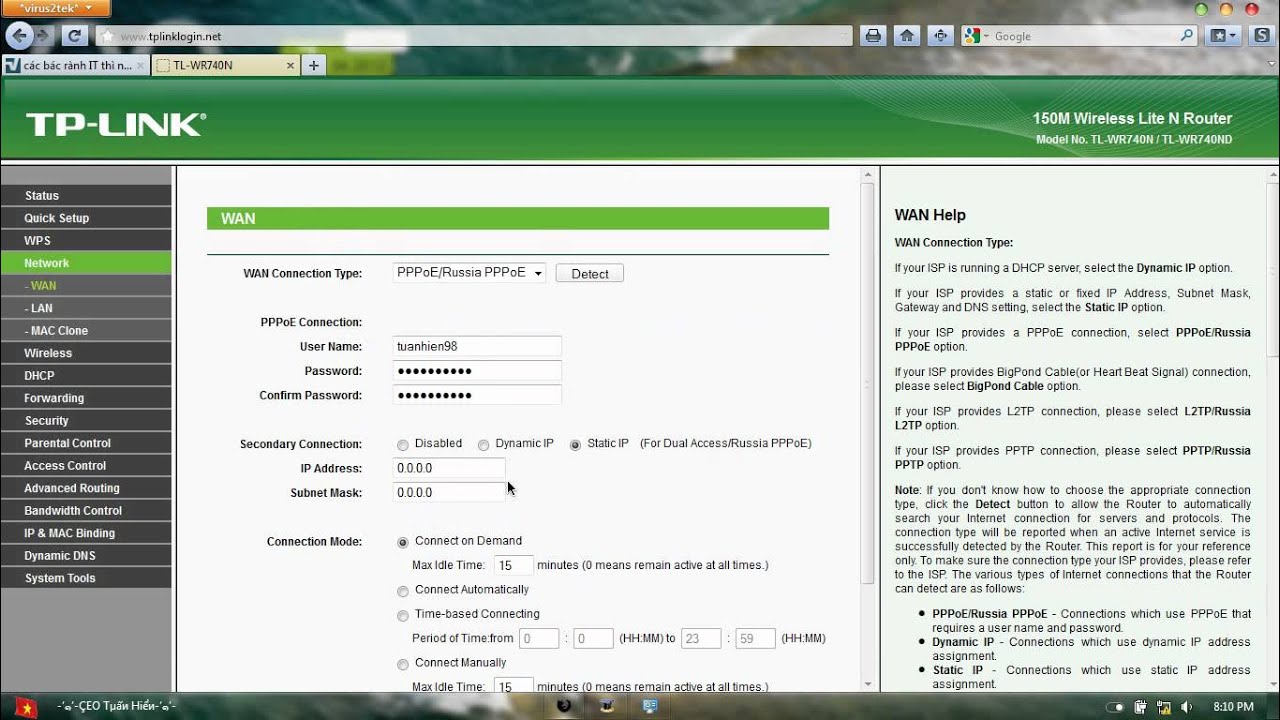Close the TL-WR740N tab
This screenshot has height=720, width=1280.
click(291, 66)
